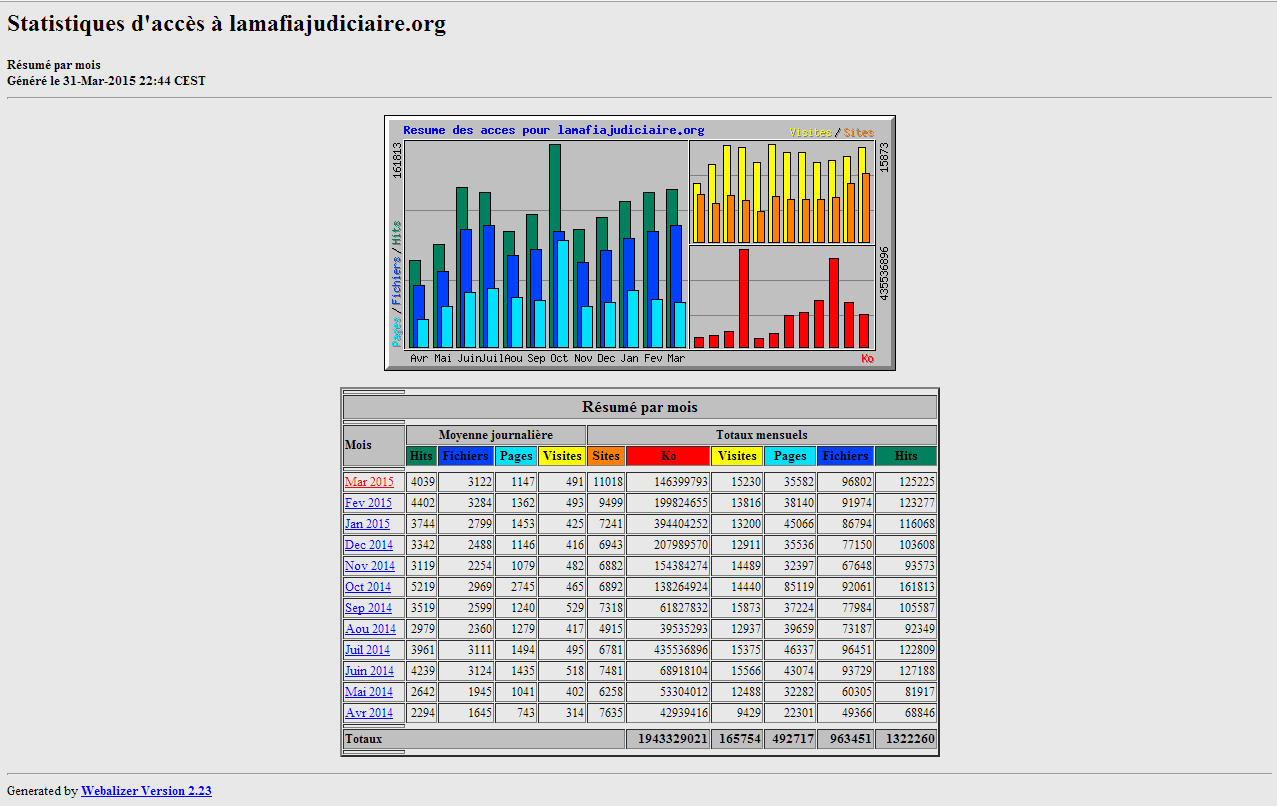Open the Juil 2014 statistics link
The height and width of the screenshot is (806, 1277).
pos(367,650)
